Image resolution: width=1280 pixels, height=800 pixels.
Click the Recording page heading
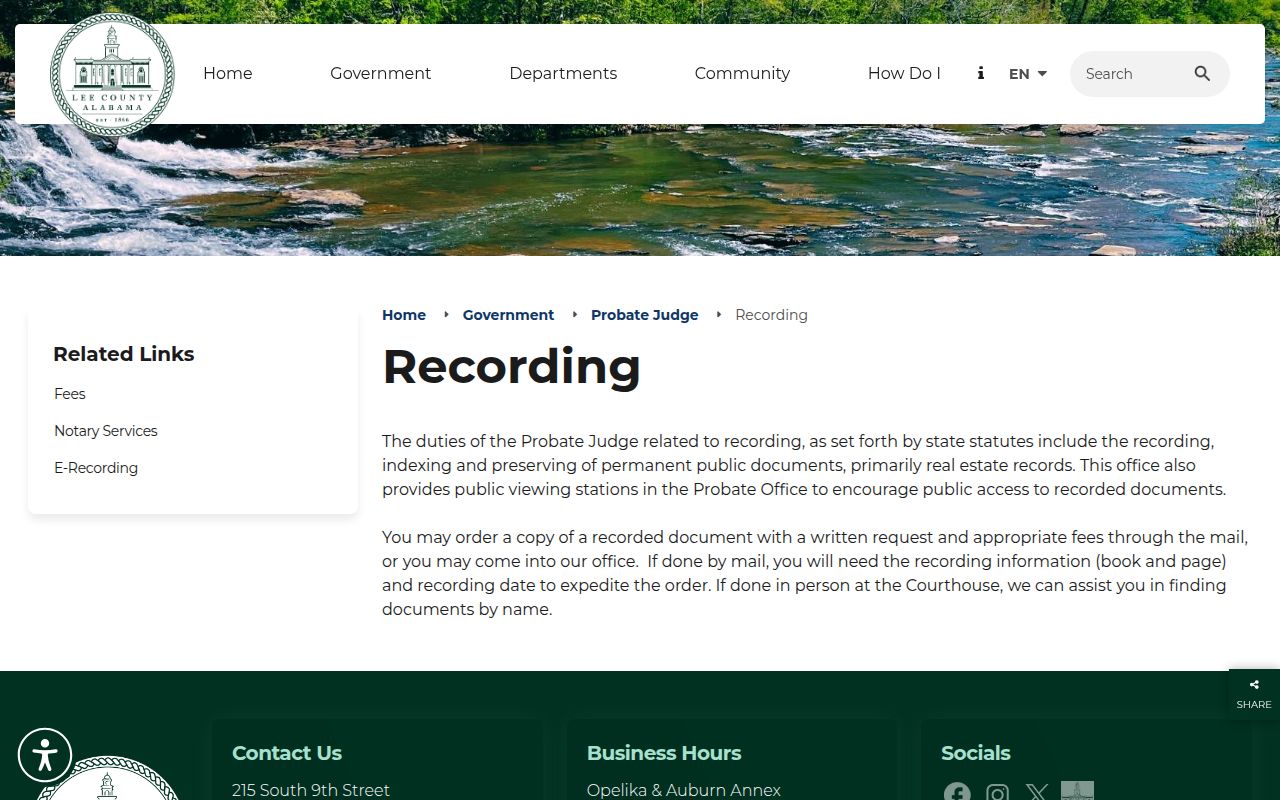pos(511,366)
